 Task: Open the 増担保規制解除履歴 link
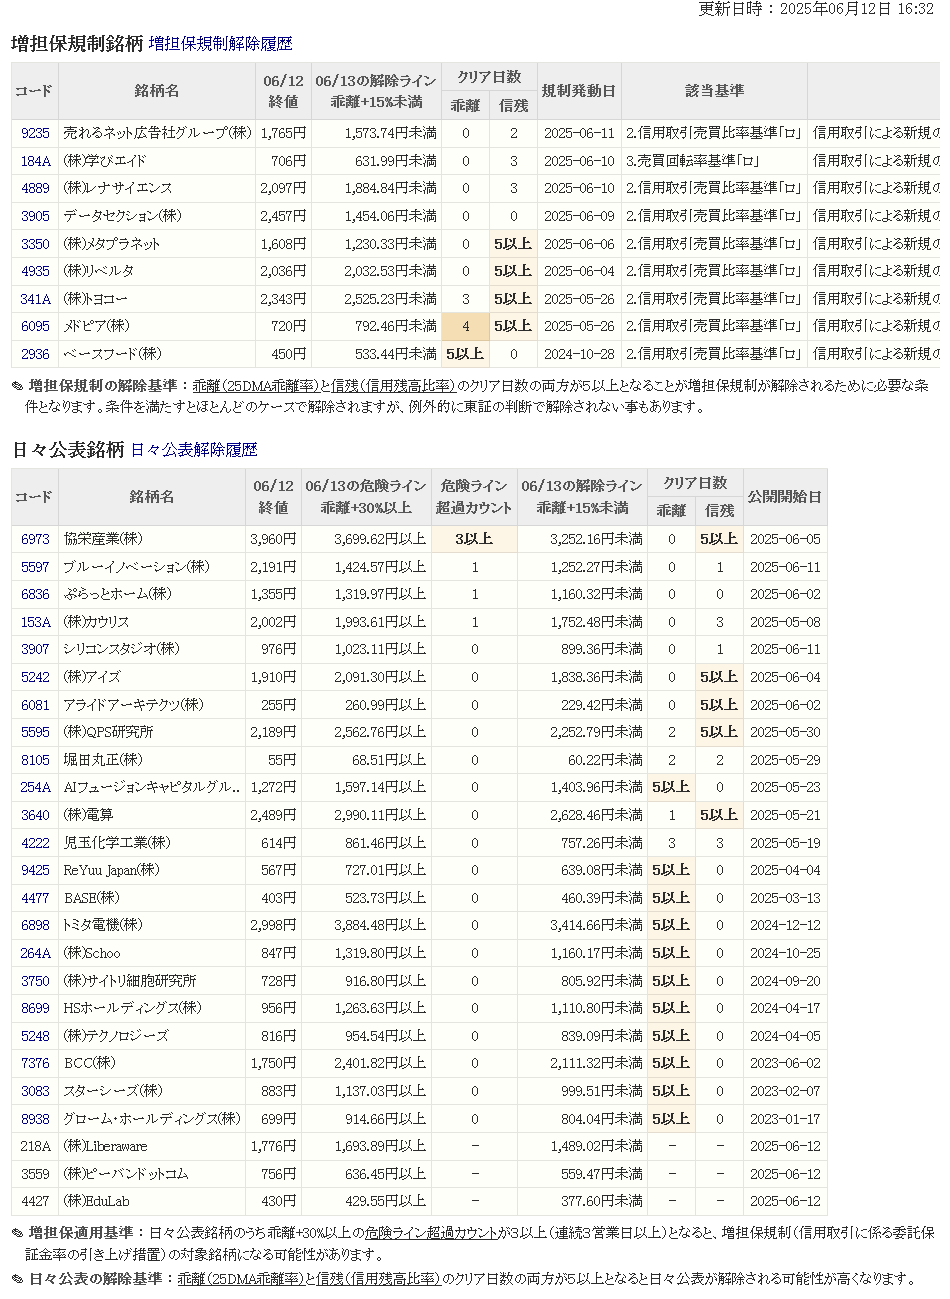click(x=221, y=44)
